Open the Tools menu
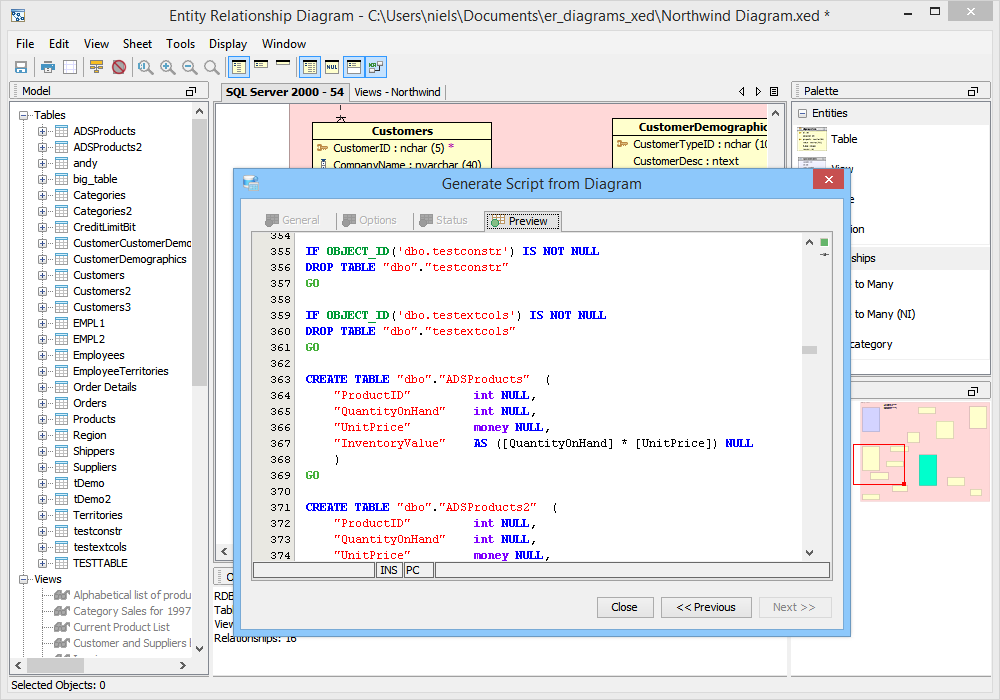This screenshot has height=700, width=1000. click(x=180, y=44)
